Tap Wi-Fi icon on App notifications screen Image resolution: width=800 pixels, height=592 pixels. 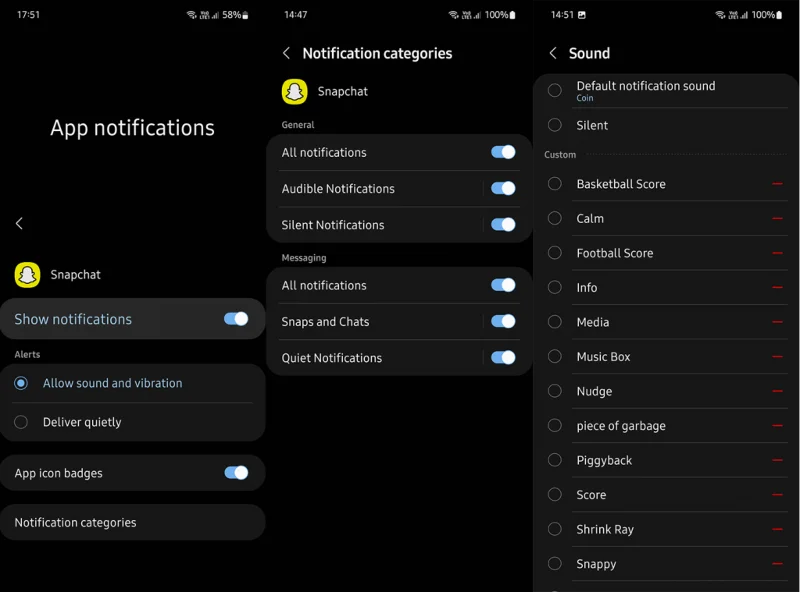(192, 15)
